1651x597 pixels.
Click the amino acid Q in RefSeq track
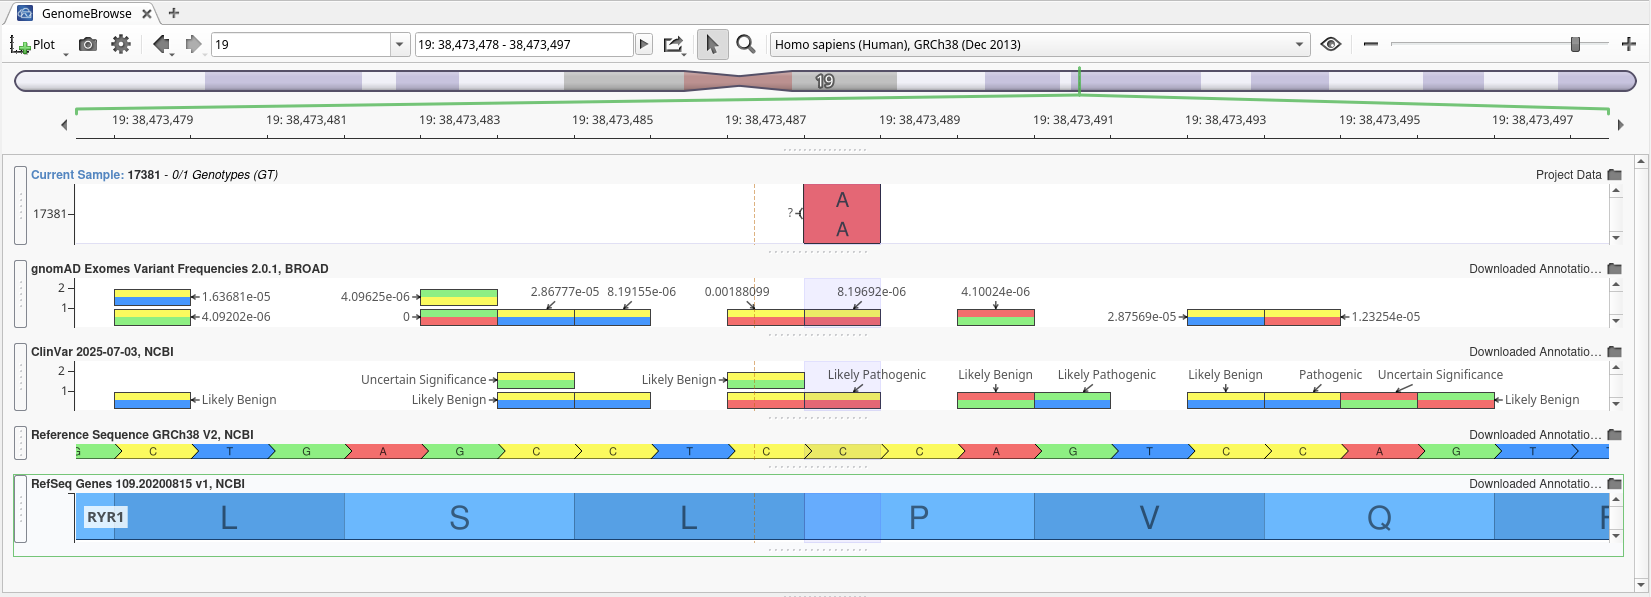1379,517
